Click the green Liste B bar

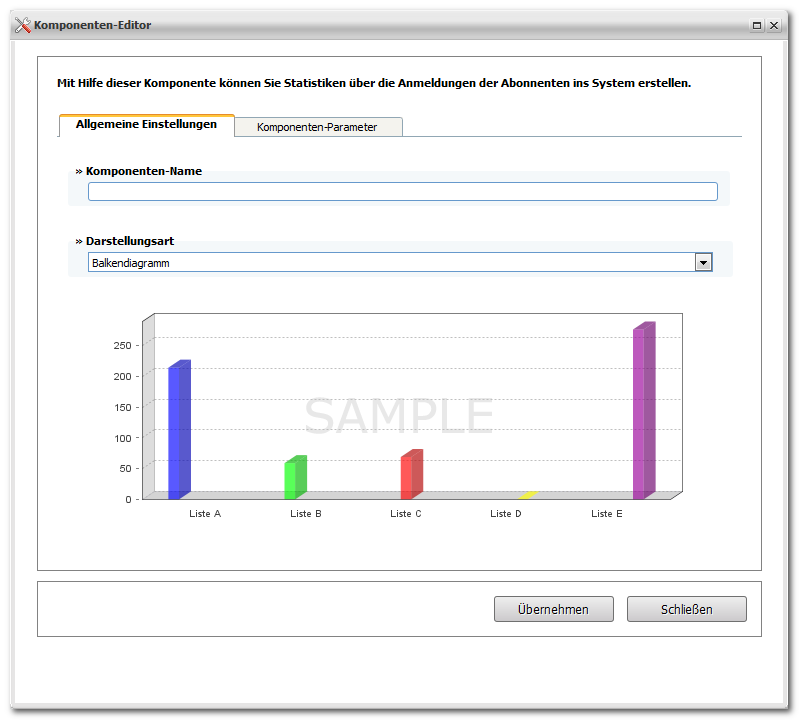pyautogui.click(x=296, y=477)
